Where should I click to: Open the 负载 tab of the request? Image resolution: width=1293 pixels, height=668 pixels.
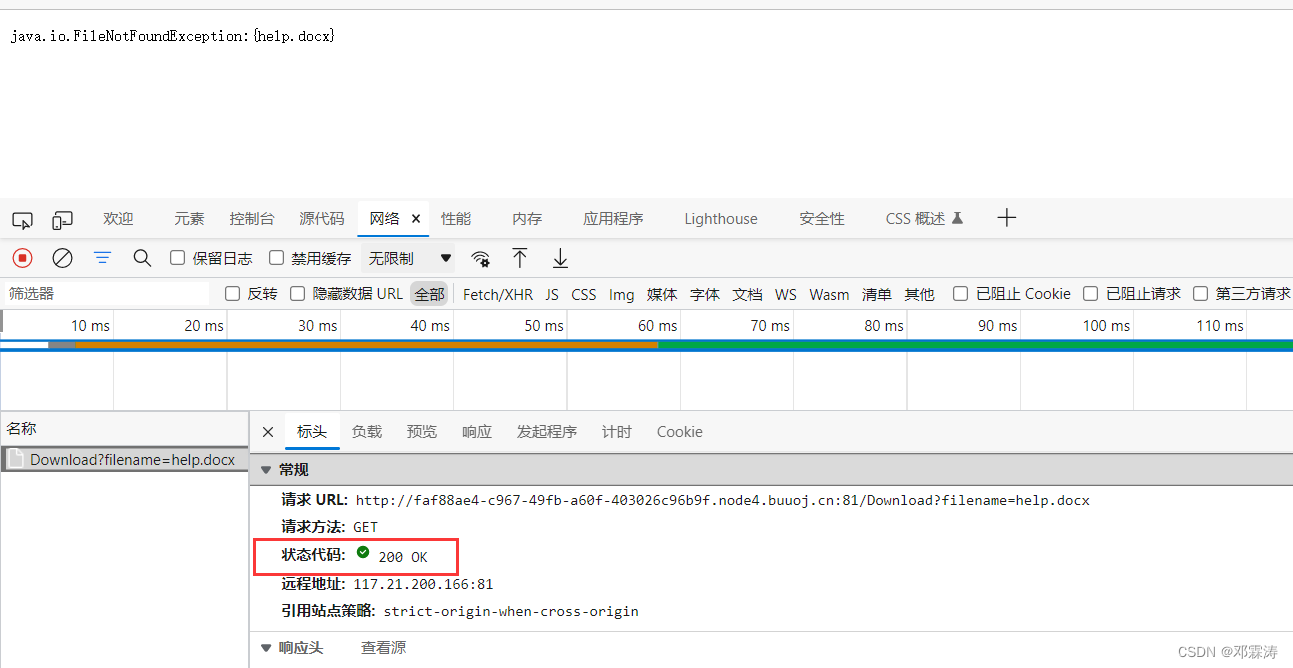[366, 431]
